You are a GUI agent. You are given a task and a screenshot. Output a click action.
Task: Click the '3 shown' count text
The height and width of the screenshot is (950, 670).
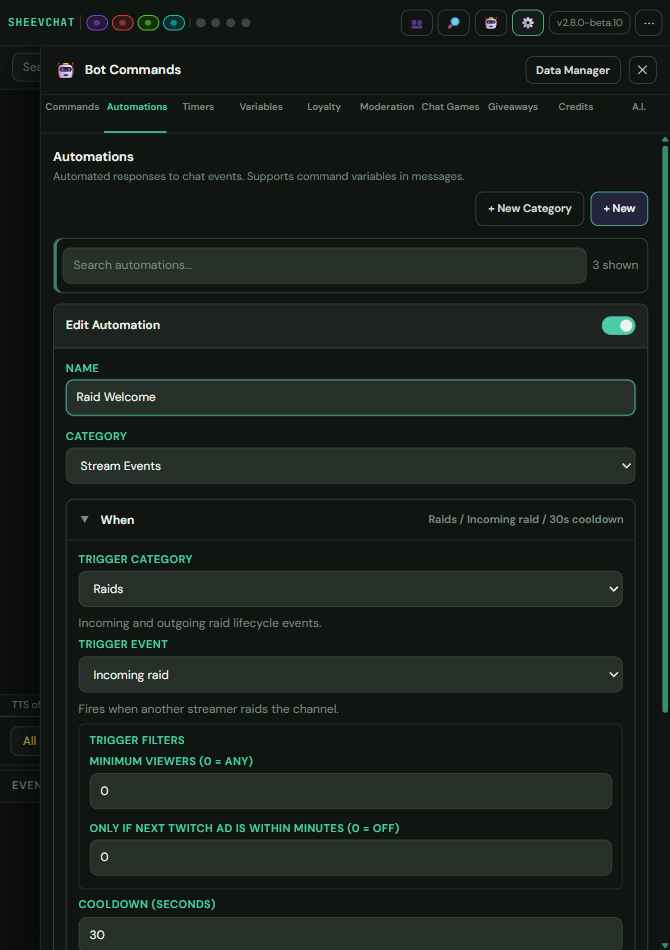click(615, 265)
